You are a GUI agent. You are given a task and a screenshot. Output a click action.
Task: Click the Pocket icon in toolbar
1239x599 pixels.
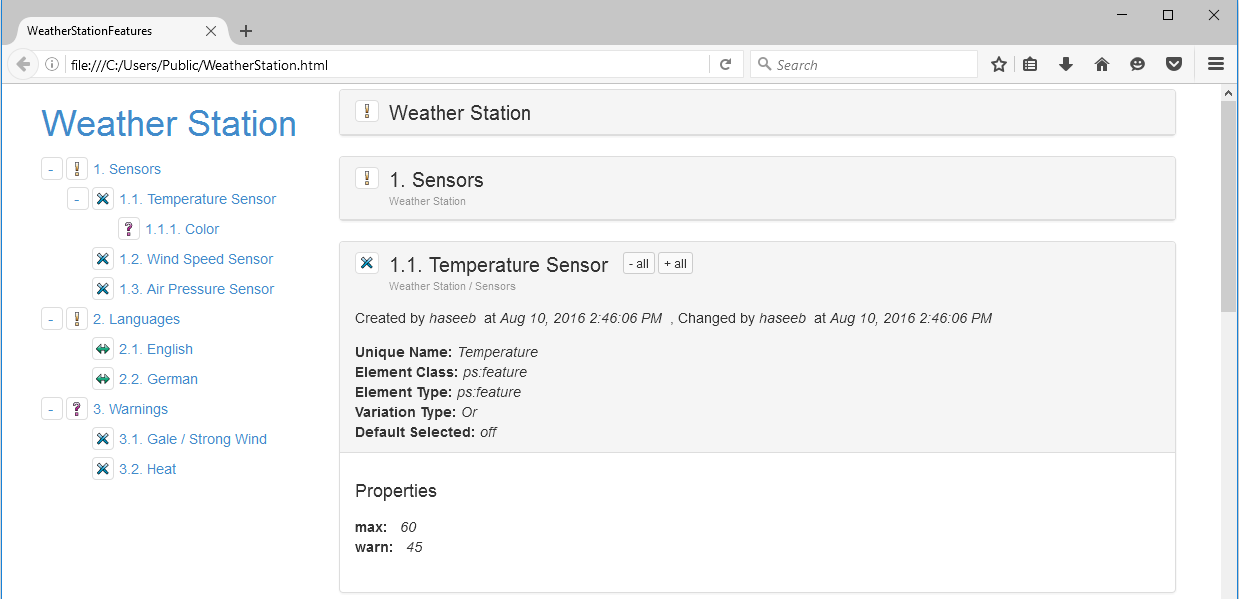1174,65
